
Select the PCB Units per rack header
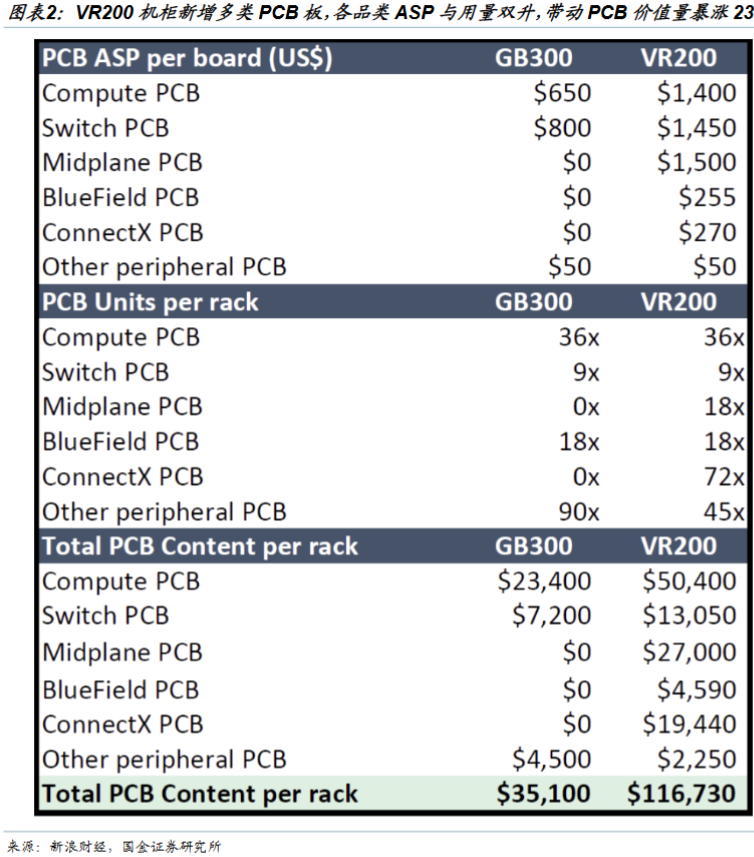coord(150,302)
